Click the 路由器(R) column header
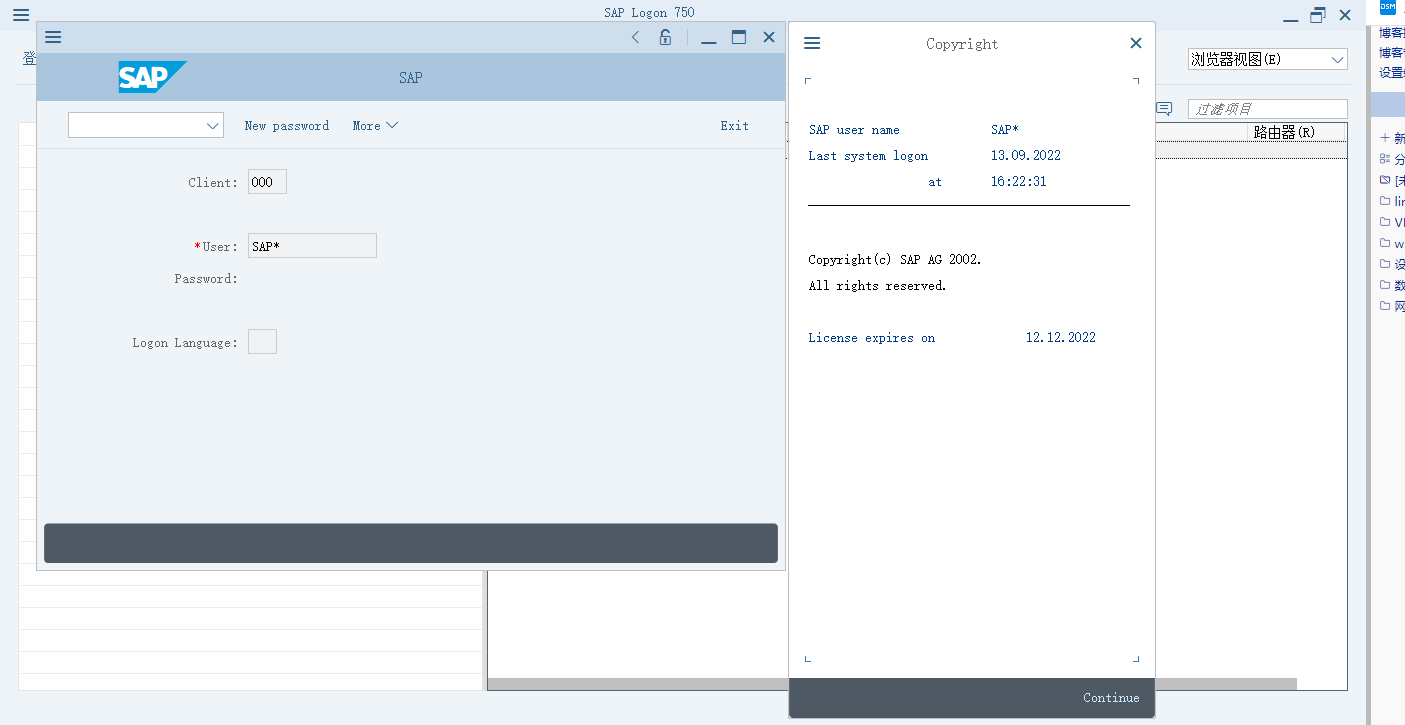The height and width of the screenshot is (725, 1405). (x=1284, y=132)
